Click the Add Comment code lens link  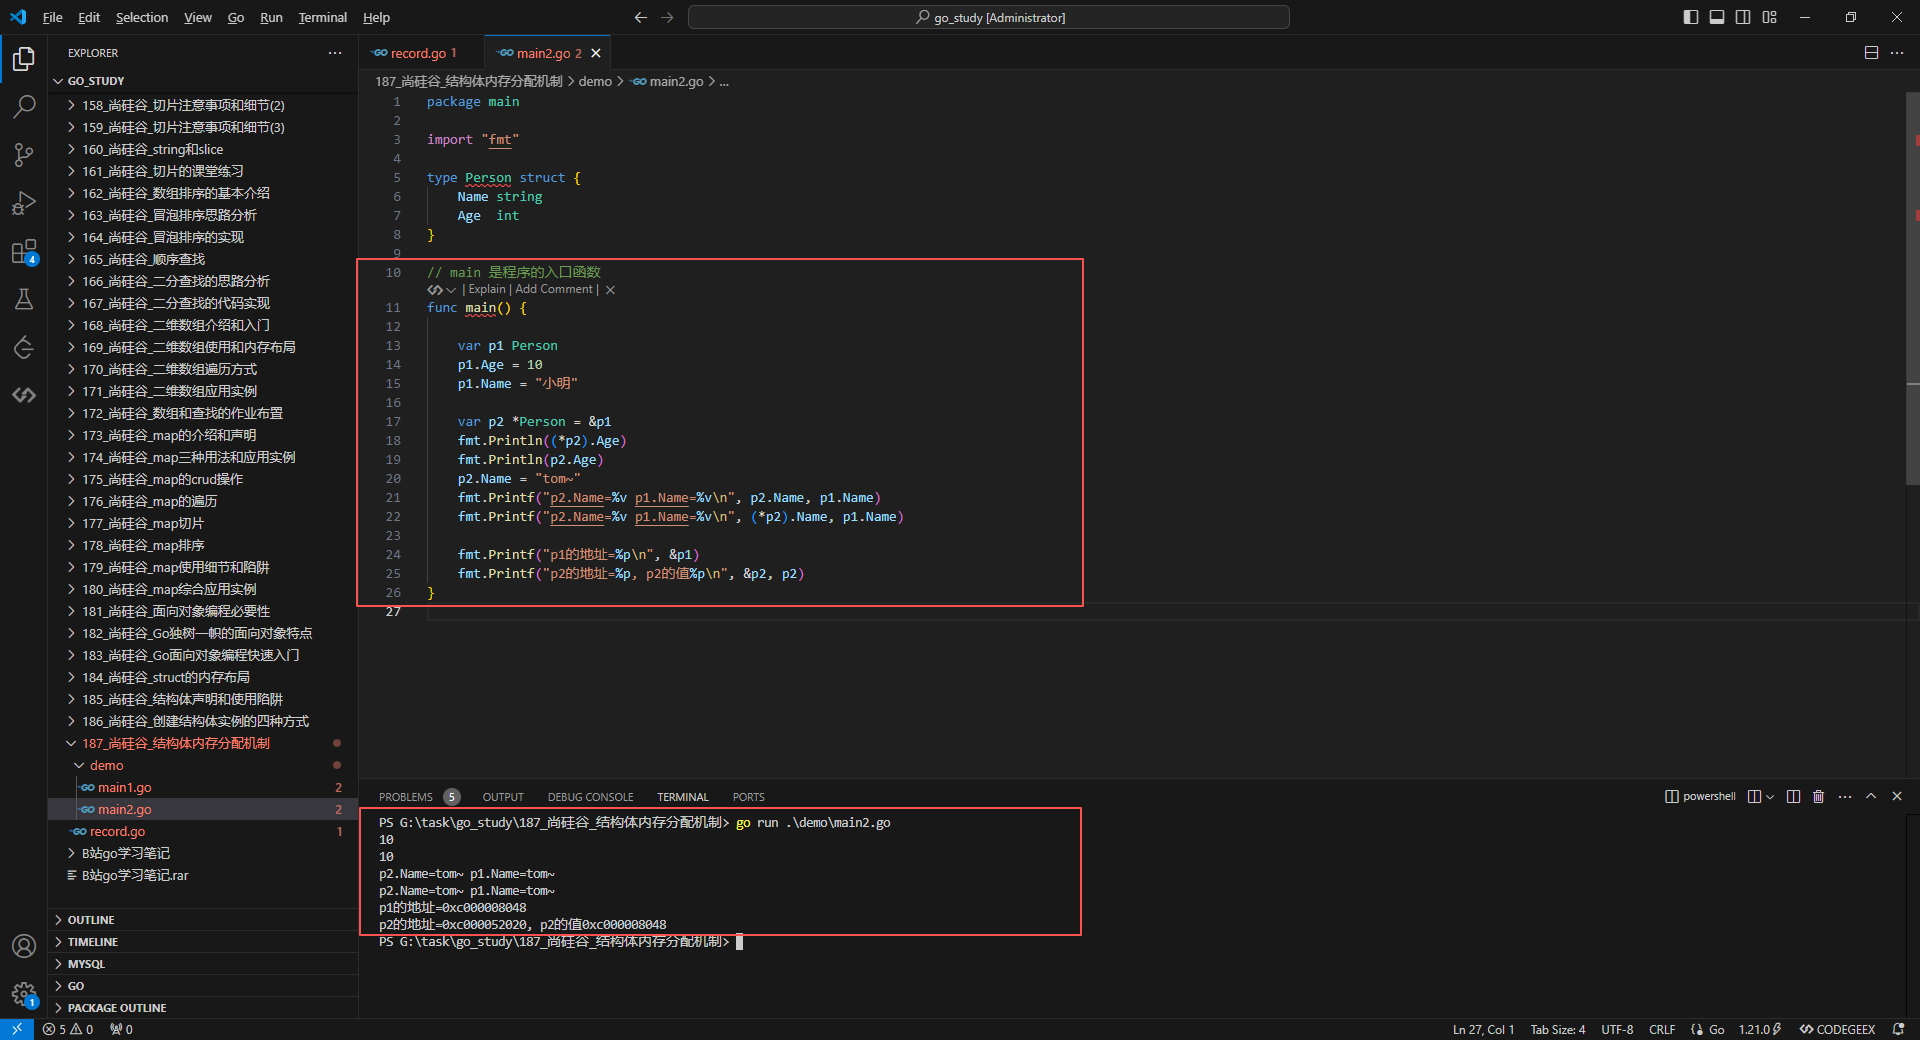point(554,290)
